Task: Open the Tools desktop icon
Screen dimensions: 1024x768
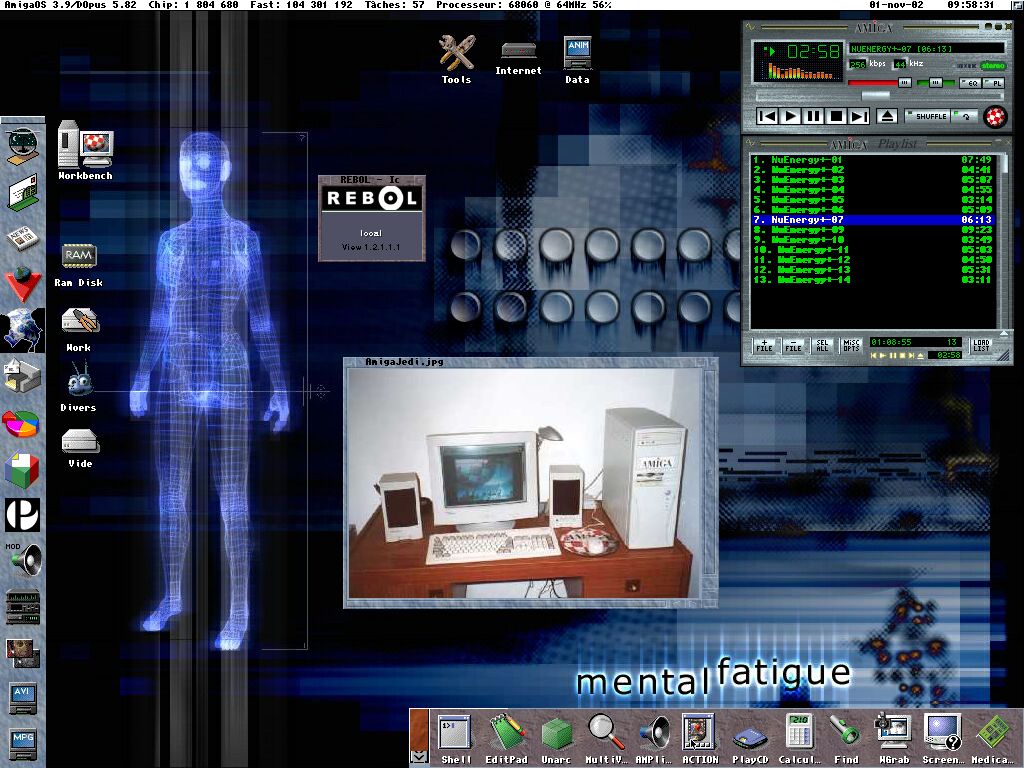Action: pos(456,59)
